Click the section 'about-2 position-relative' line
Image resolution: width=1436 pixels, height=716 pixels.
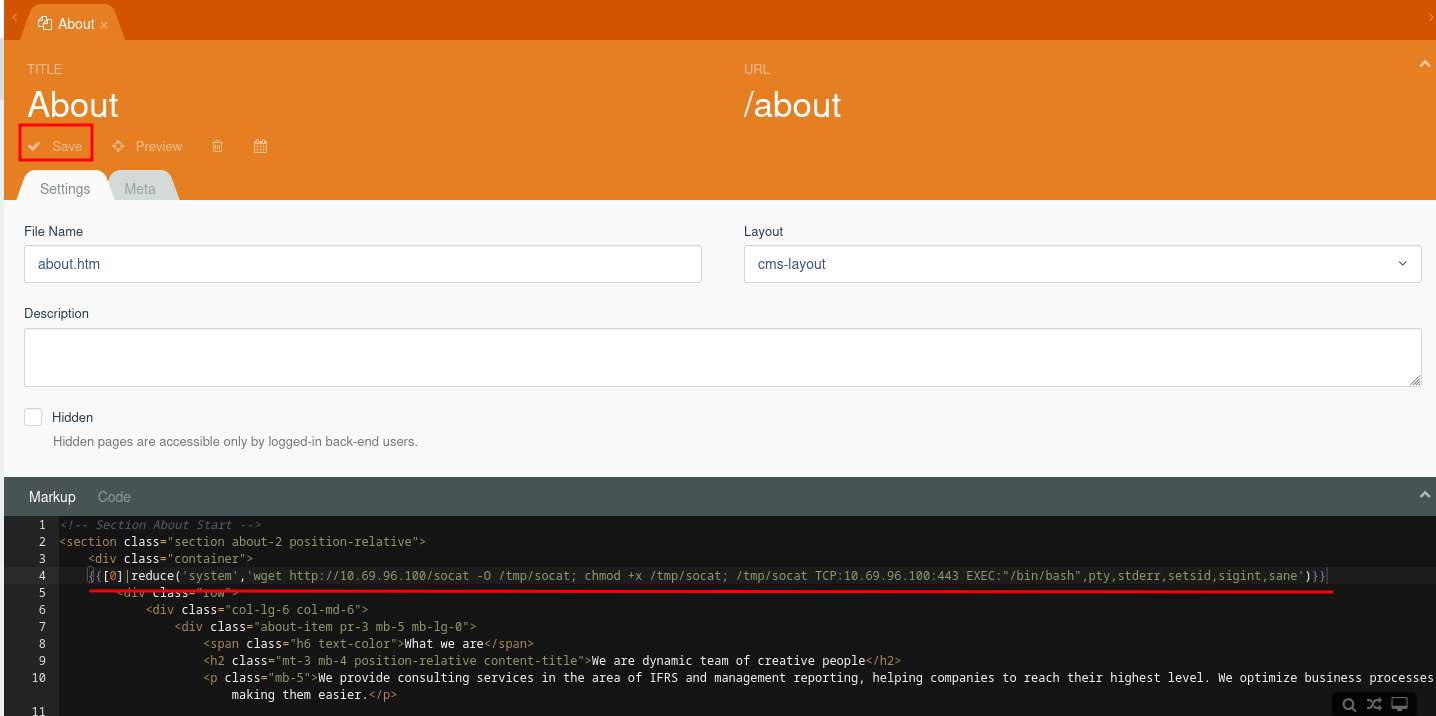tap(243, 542)
